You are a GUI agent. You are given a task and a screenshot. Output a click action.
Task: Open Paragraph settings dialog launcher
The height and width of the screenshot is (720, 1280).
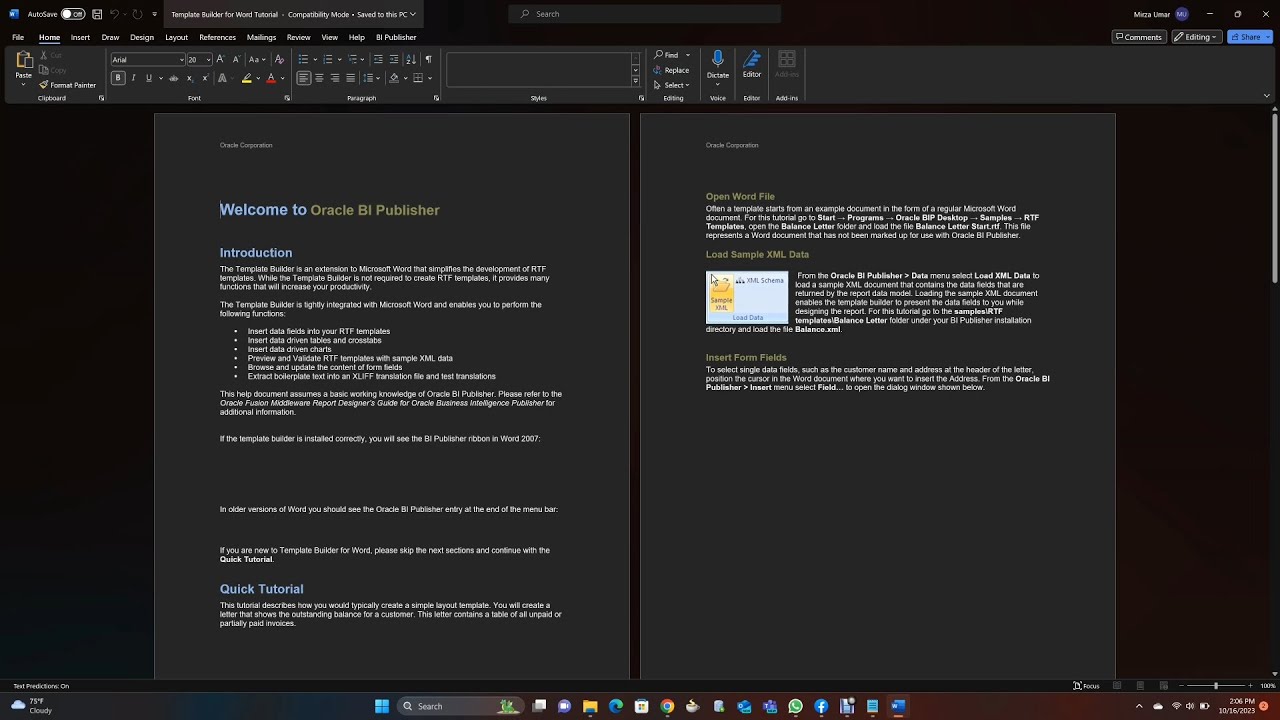(x=436, y=98)
